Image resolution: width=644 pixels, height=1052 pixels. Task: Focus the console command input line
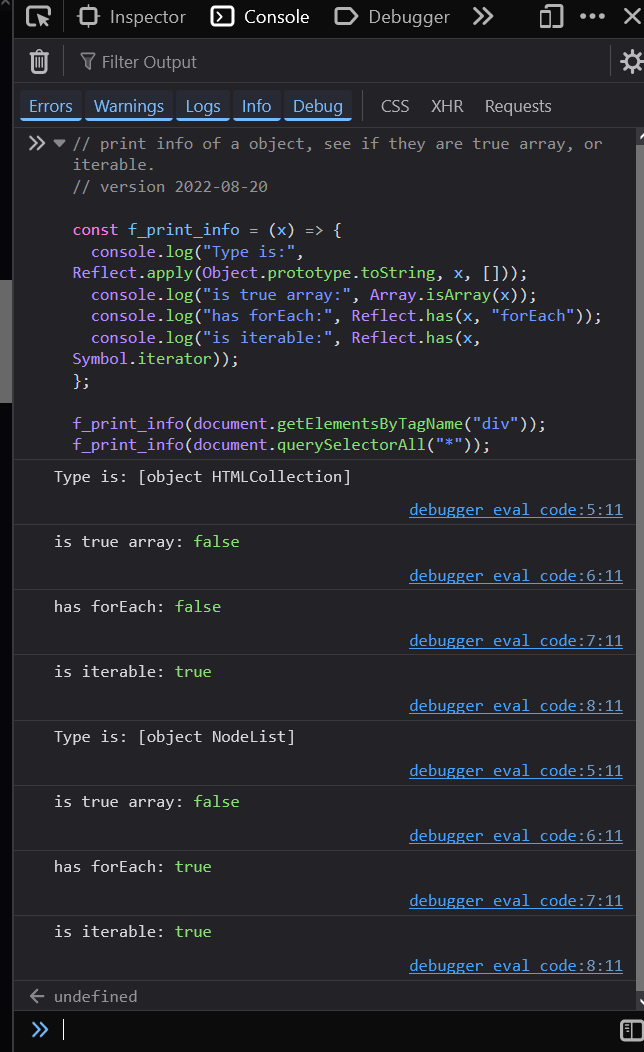pos(335,1029)
